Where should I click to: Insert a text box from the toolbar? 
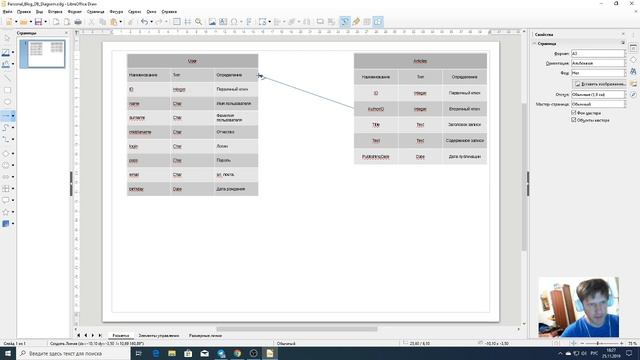(x=223, y=22)
